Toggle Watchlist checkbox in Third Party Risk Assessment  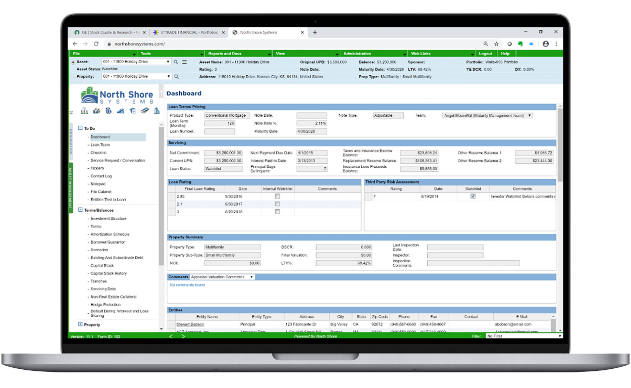click(473, 196)
